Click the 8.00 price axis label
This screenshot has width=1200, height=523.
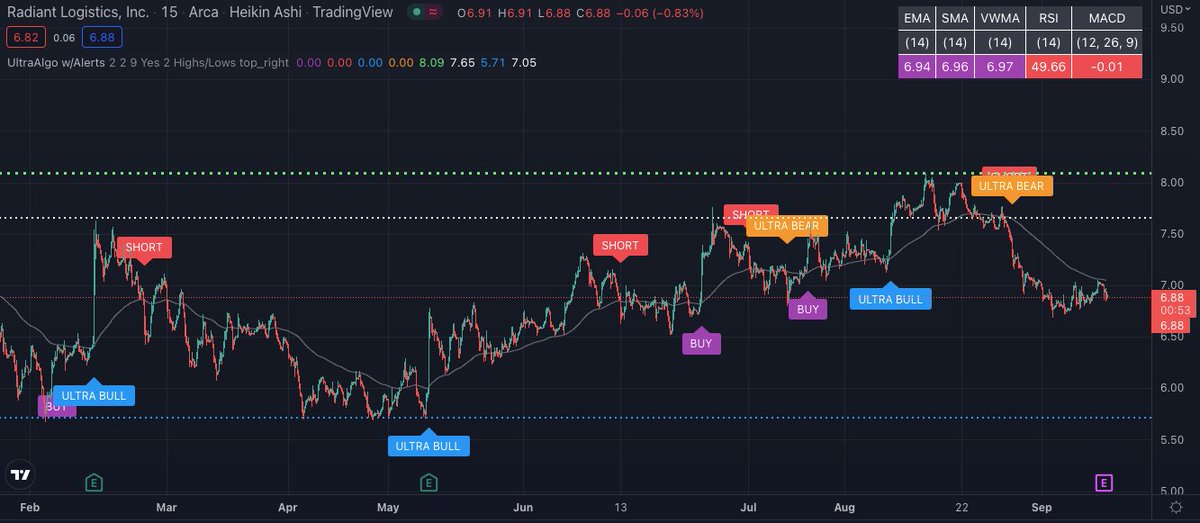click(x=1172, y=183)
